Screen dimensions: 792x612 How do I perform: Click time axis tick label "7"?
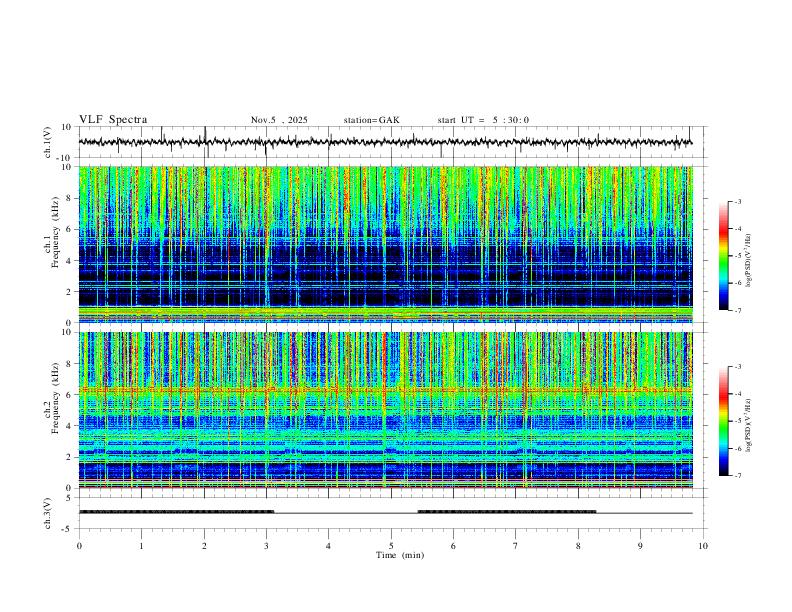pos(516,546)
